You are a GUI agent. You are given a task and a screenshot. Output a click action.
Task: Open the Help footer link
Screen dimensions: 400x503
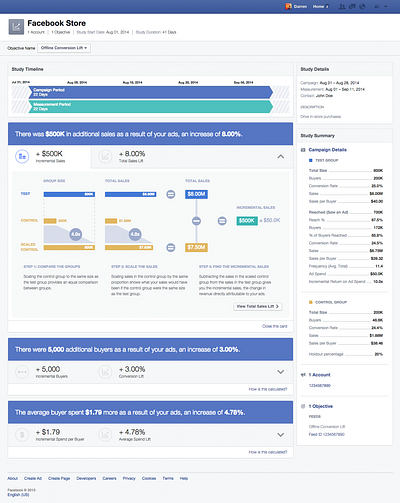(184, 478)
